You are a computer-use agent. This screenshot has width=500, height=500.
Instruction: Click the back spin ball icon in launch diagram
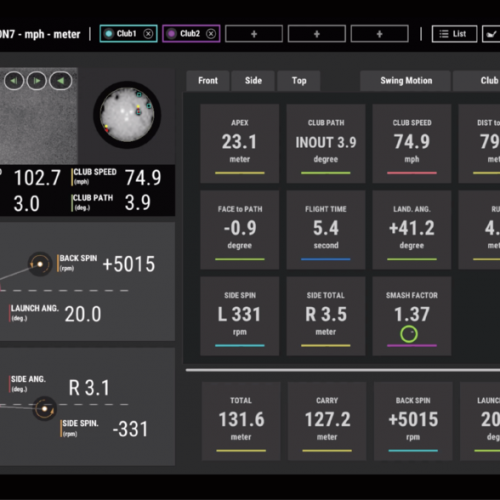(x=40, y=264)
